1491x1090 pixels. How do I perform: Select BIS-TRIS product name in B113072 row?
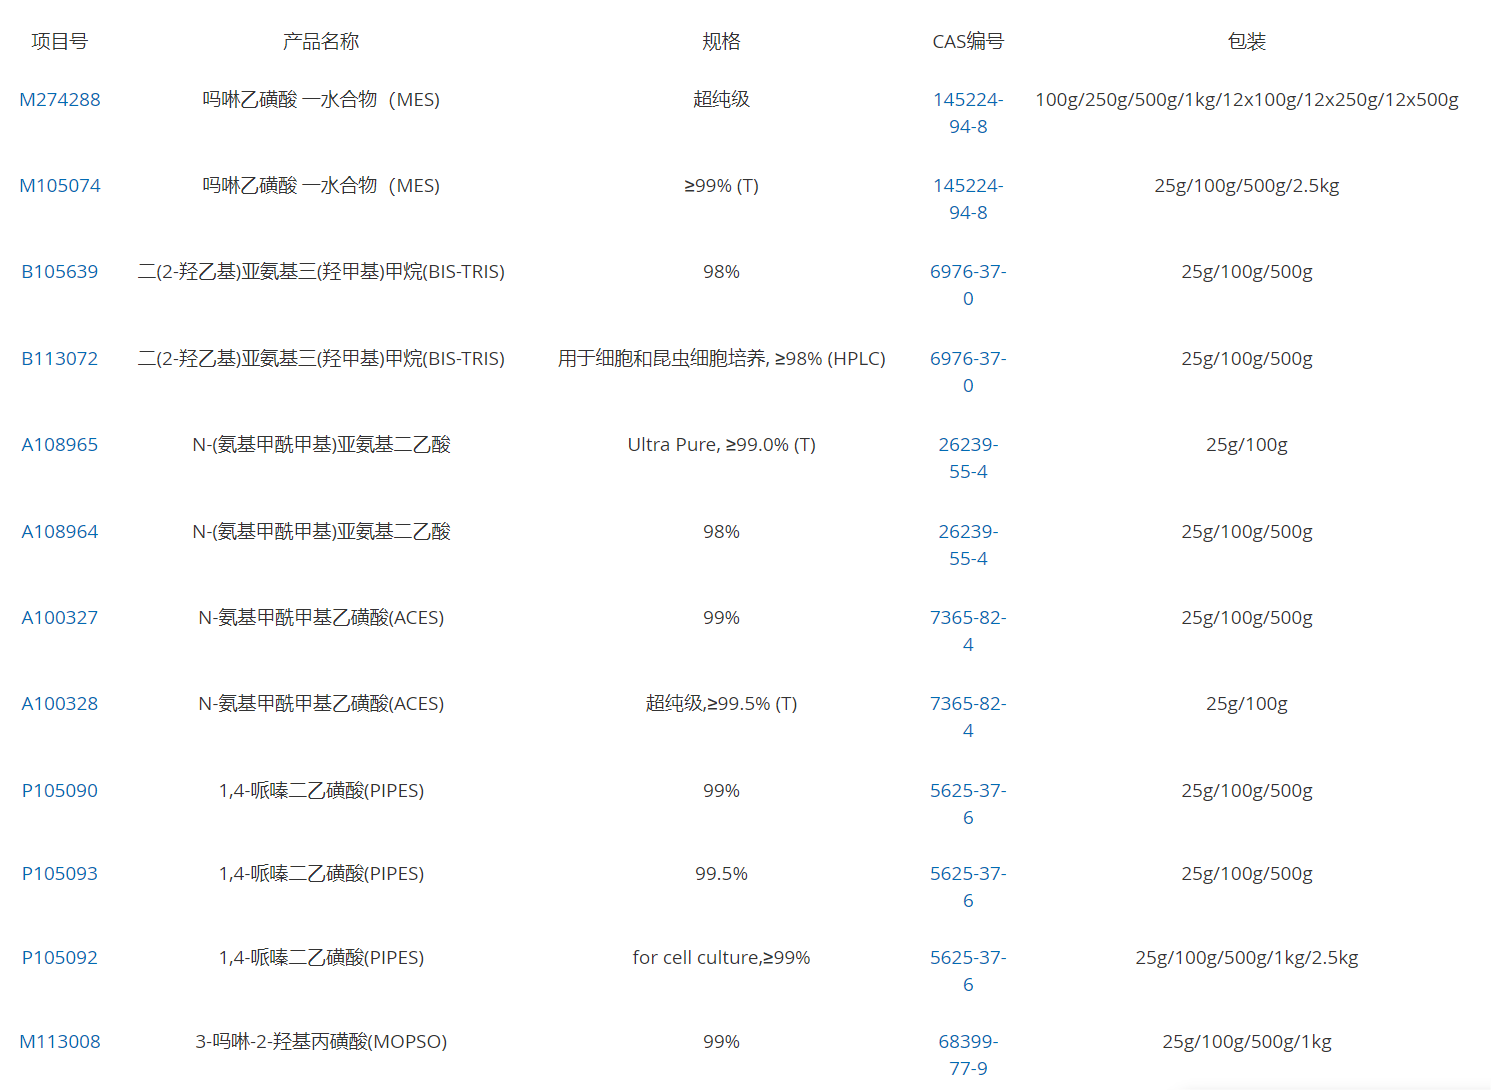tap(321, 359)
